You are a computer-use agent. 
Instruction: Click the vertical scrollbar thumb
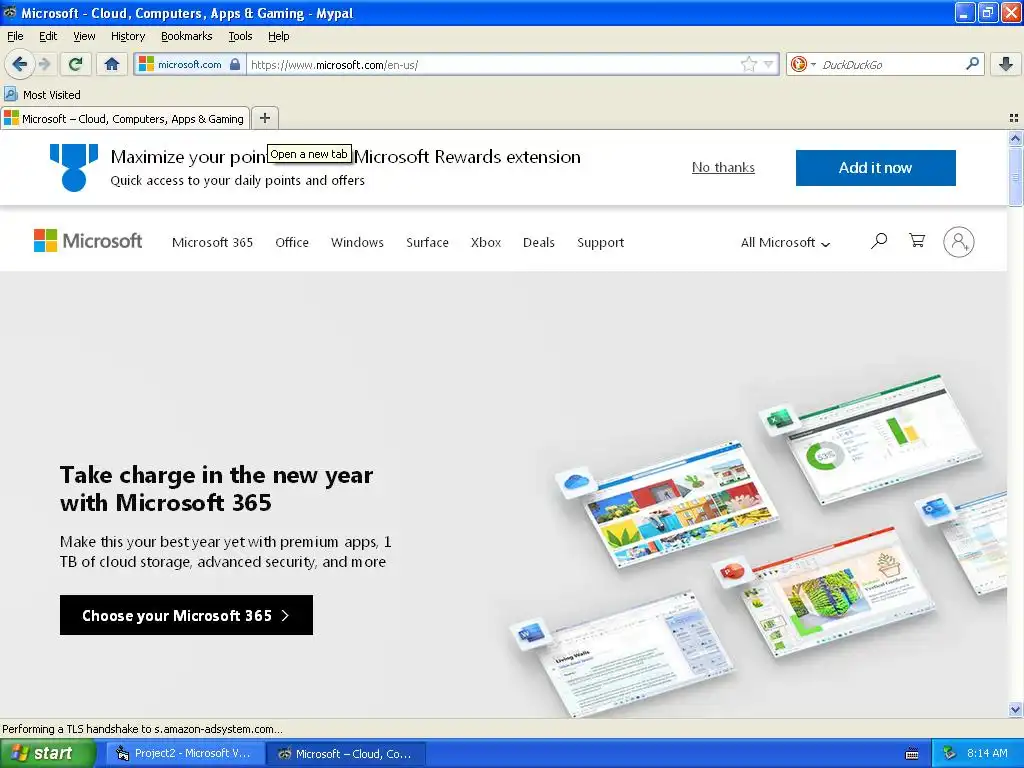1015,176
